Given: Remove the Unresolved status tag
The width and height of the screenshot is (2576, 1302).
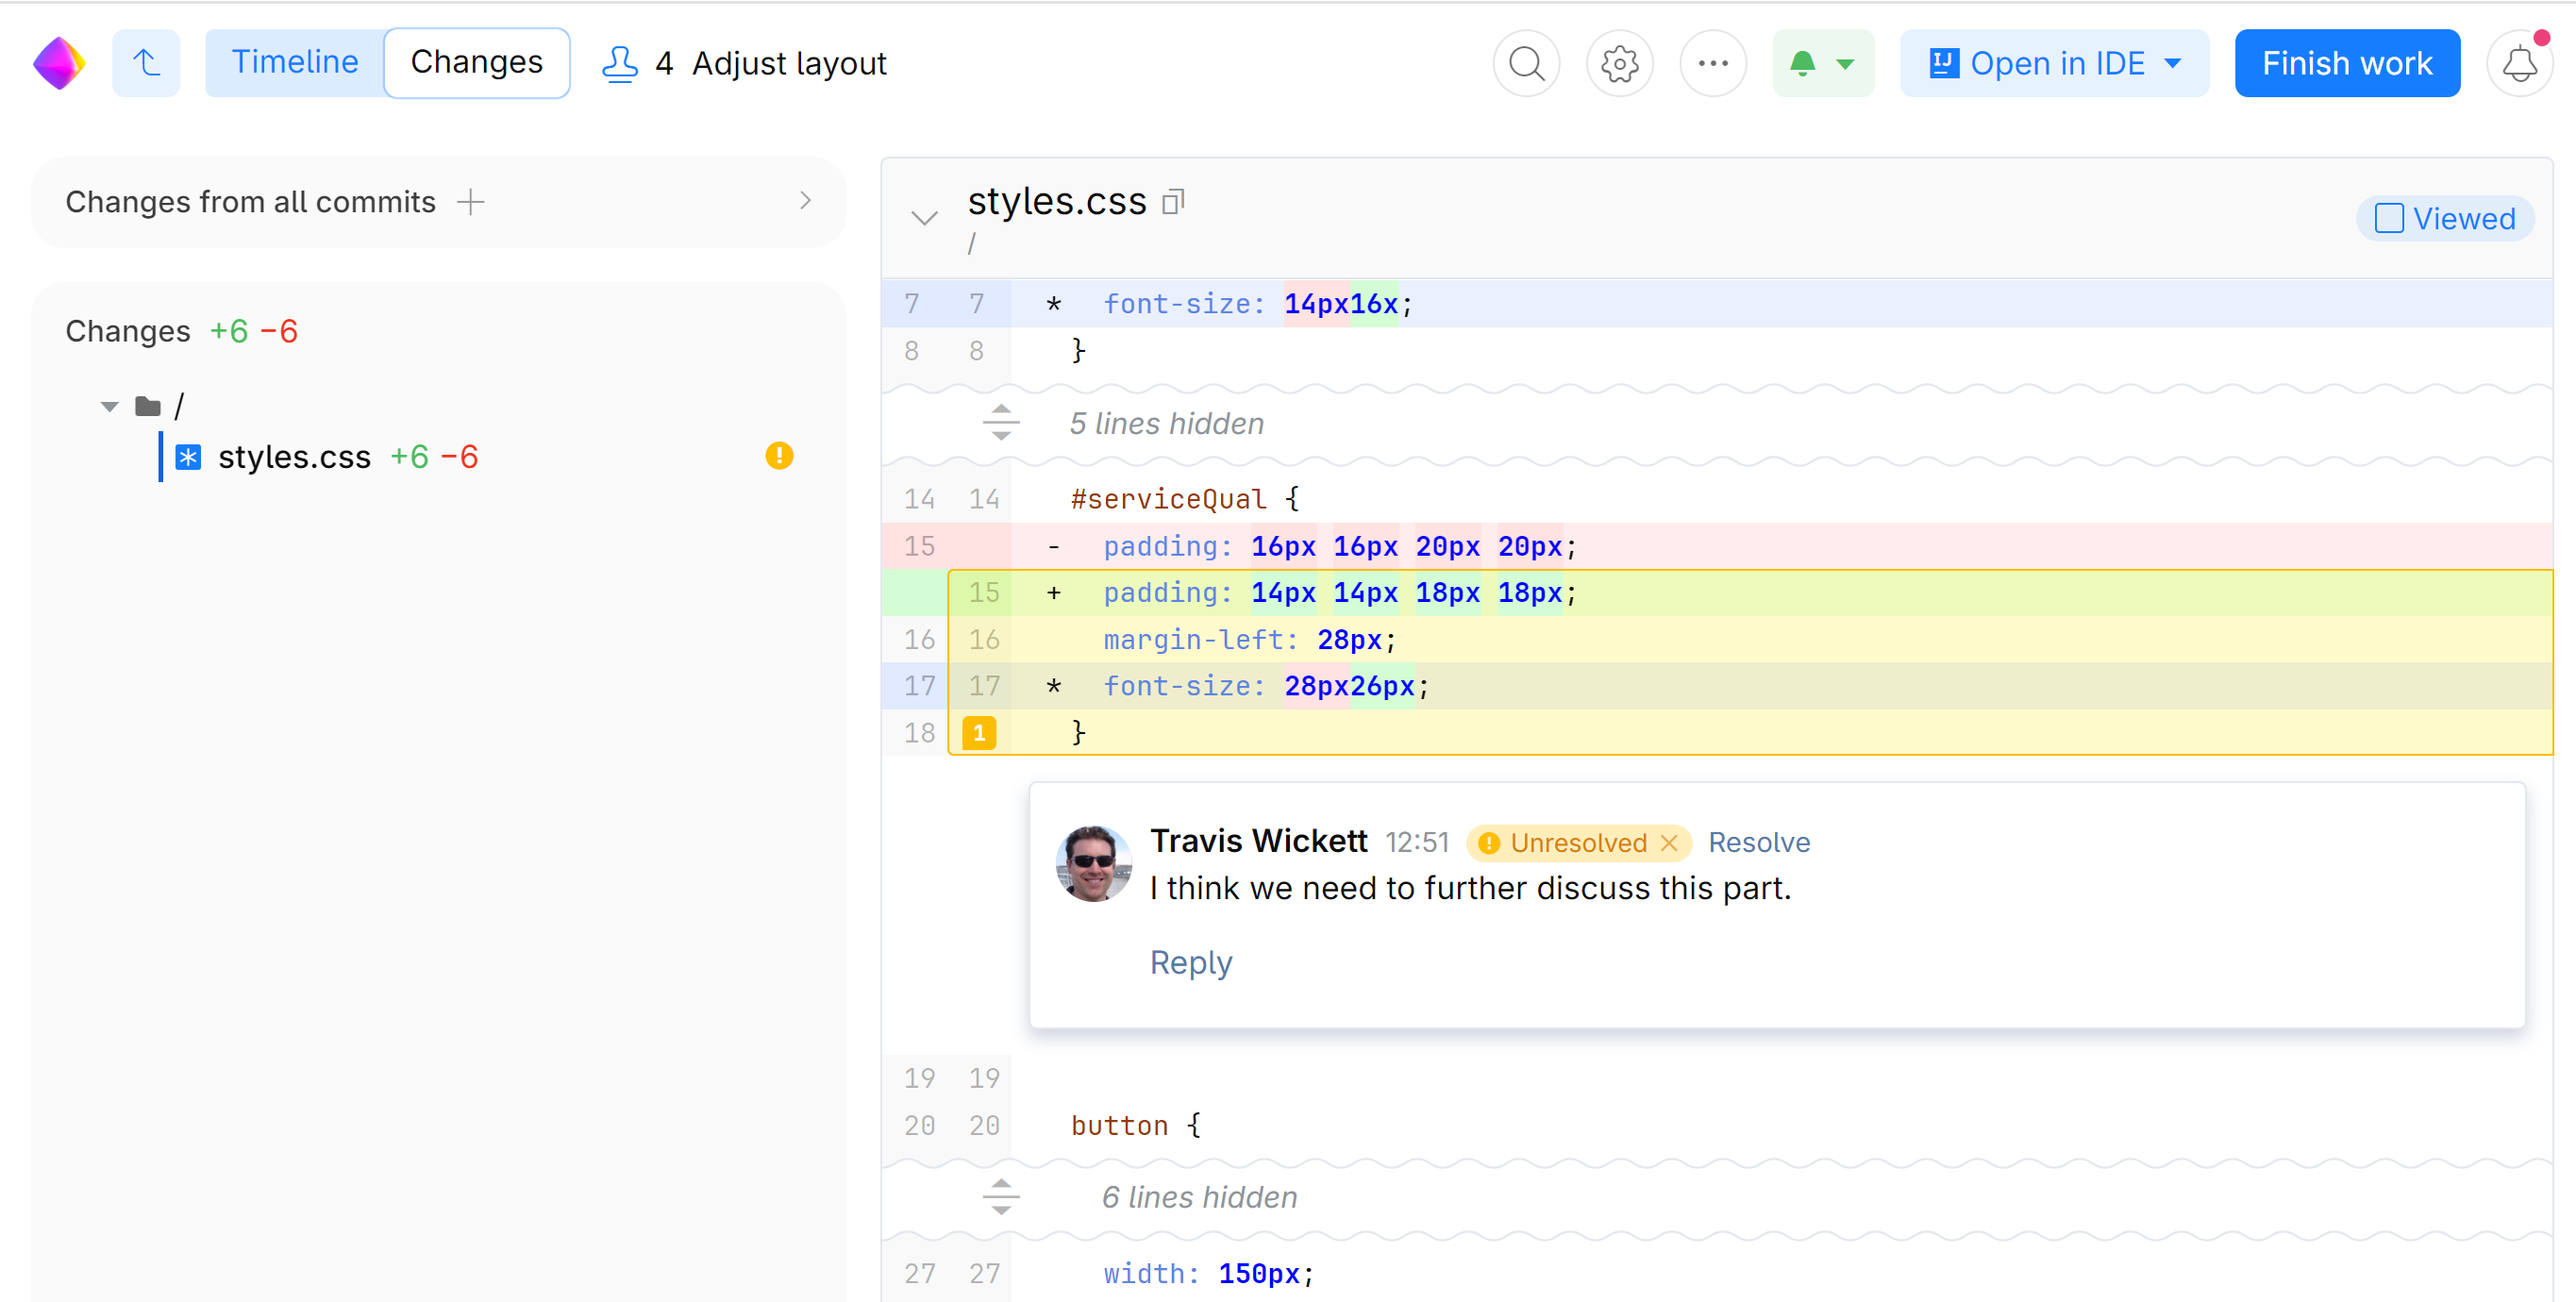Looking at the screenshot, I should pos(1669,843).
